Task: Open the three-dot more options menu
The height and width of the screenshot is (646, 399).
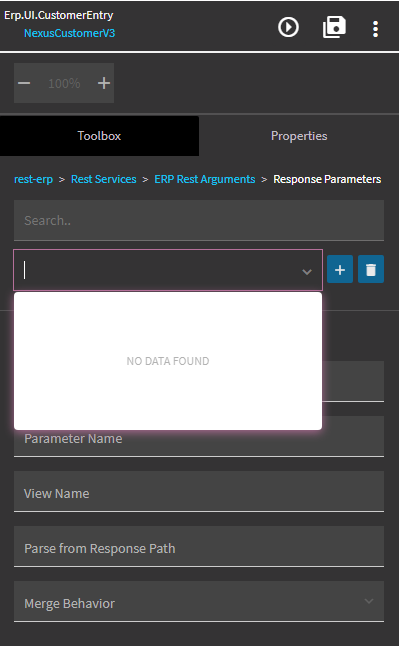Action: point(375,29)
